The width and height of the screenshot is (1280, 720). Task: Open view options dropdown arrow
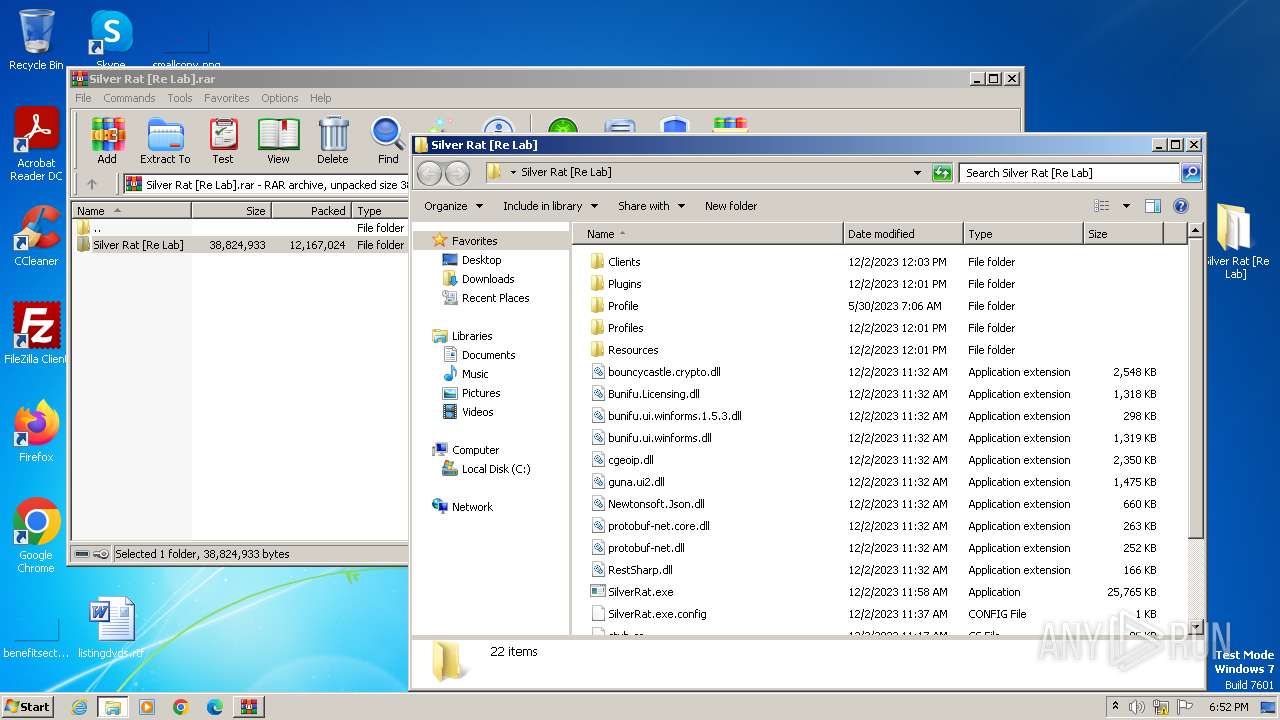point(1126,206)
